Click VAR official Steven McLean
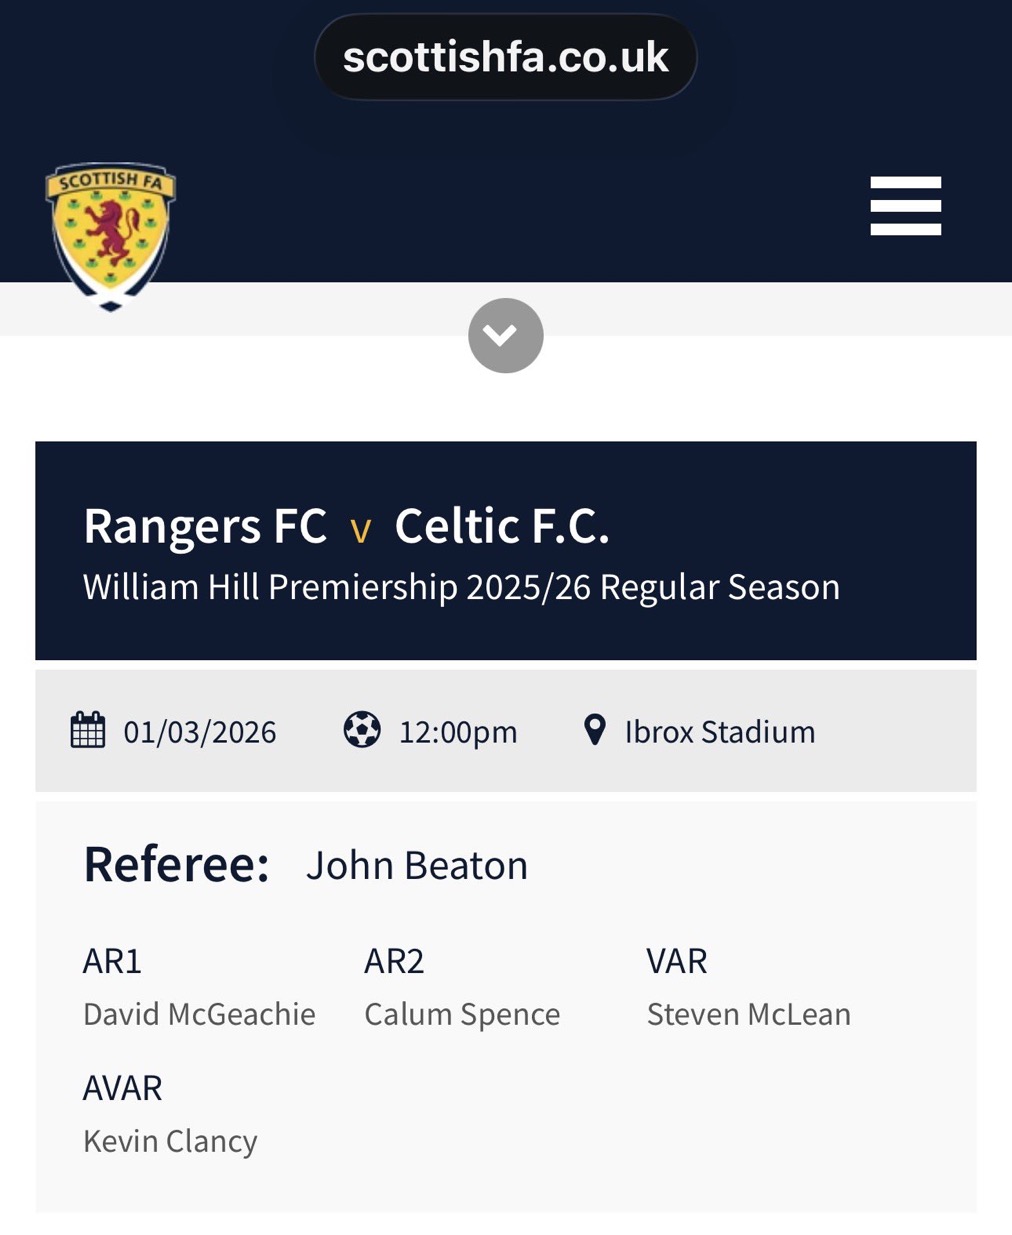This screenshot has height=1235, width=1012. coord(748,1014)
